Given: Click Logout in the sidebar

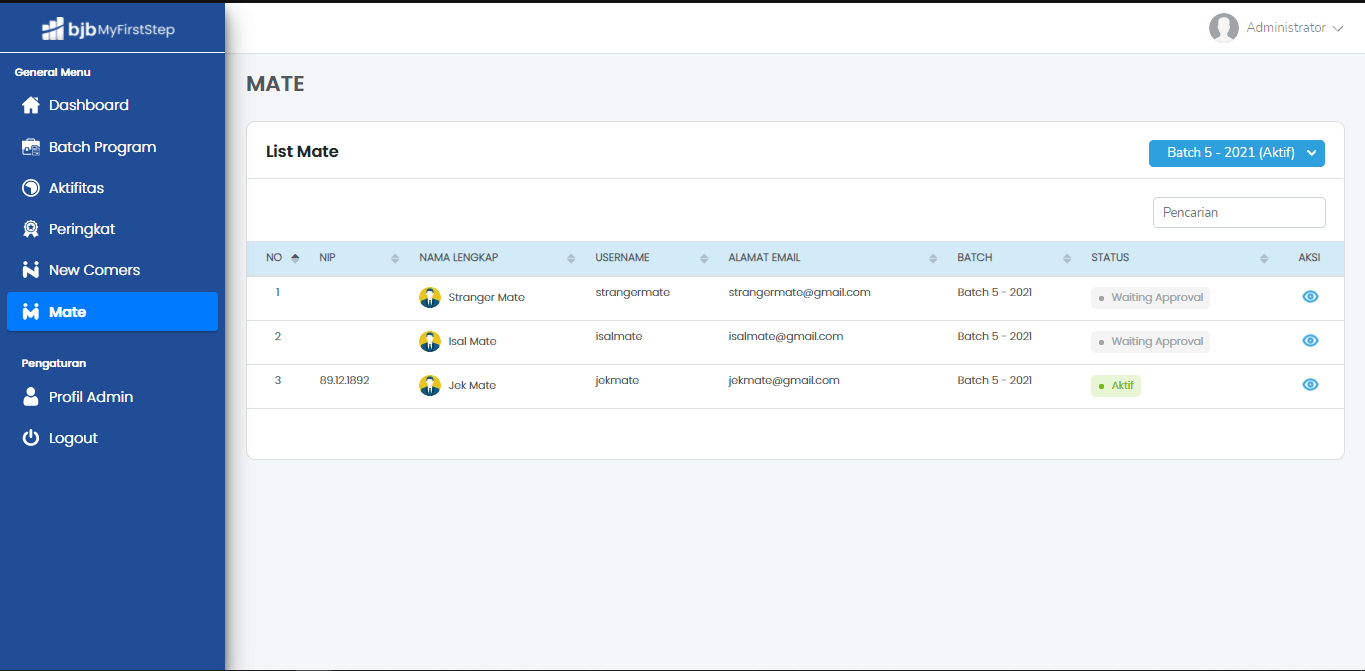Looking at the screenshot, I should [x=112, y=438].
